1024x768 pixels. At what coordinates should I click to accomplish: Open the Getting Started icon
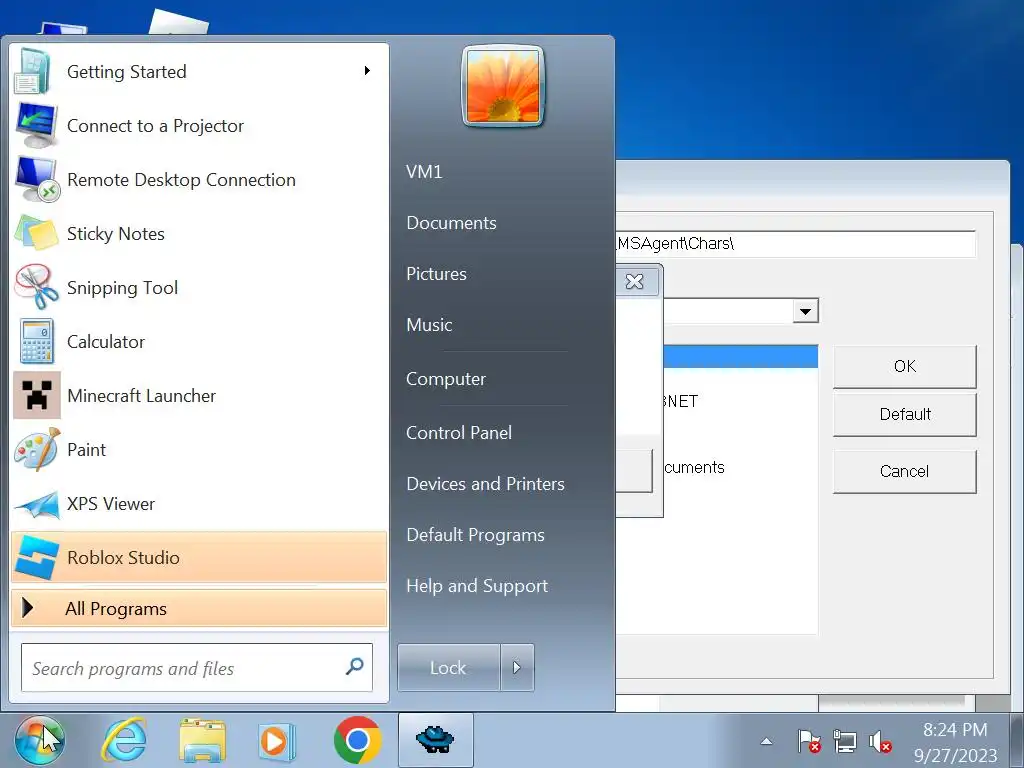coord(32,71)
